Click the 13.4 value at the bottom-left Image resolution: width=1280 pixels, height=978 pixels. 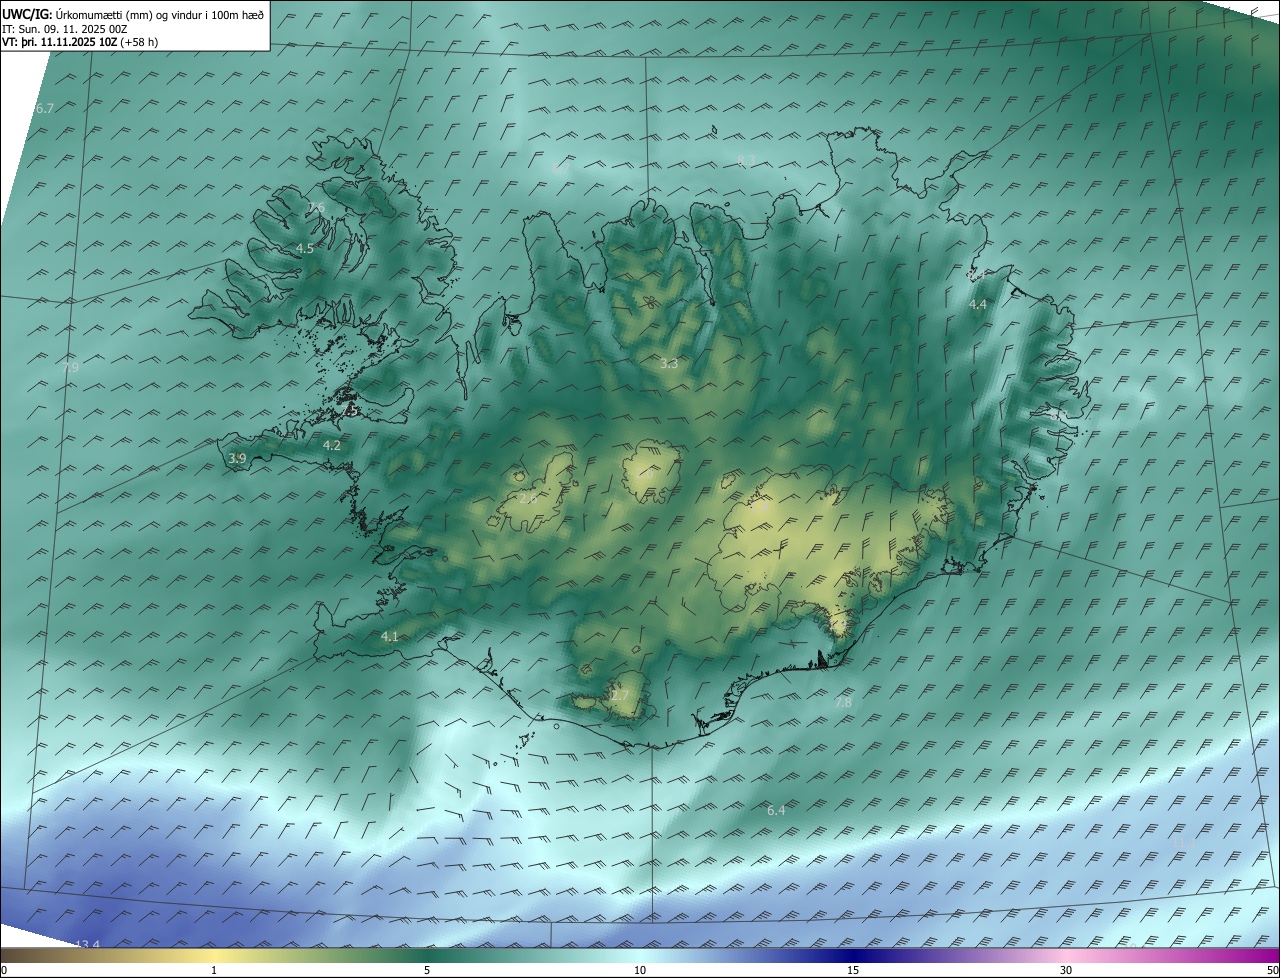(x=88, y=944)
